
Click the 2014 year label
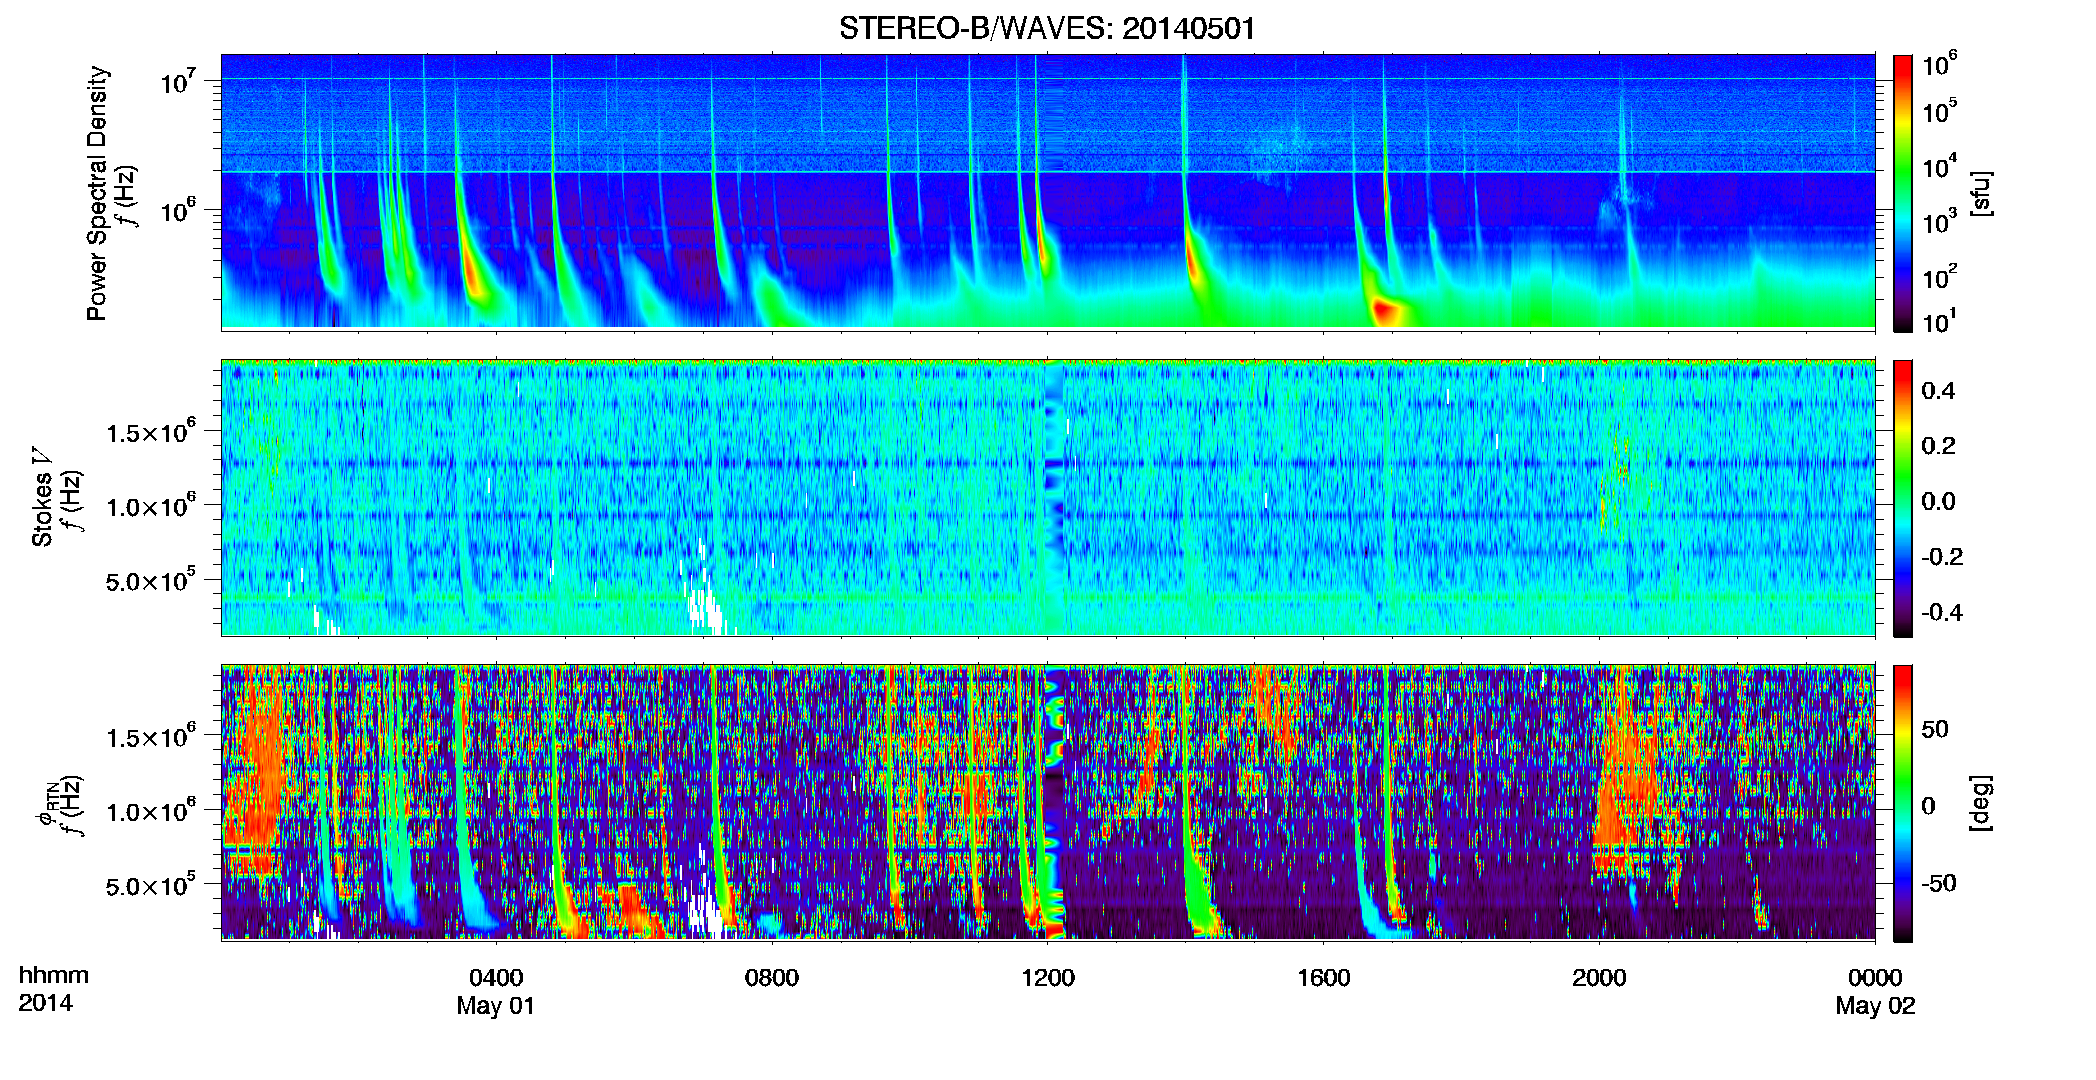click(x=45, y=1003)
